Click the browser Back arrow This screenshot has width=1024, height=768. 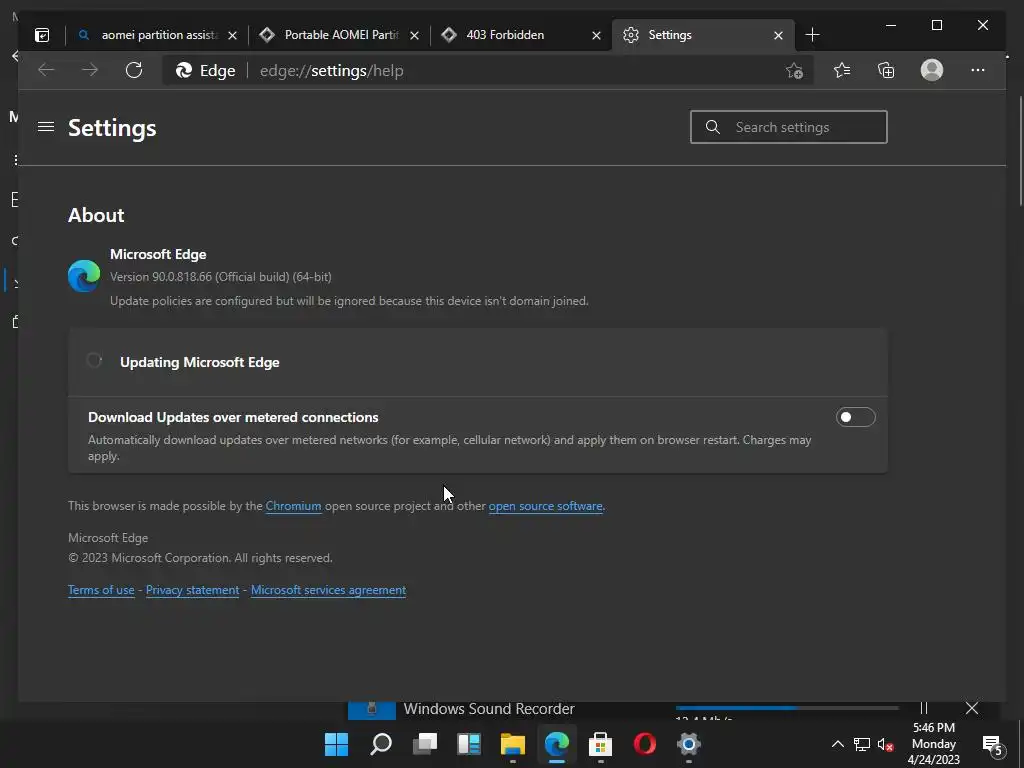tap(46, 70)
